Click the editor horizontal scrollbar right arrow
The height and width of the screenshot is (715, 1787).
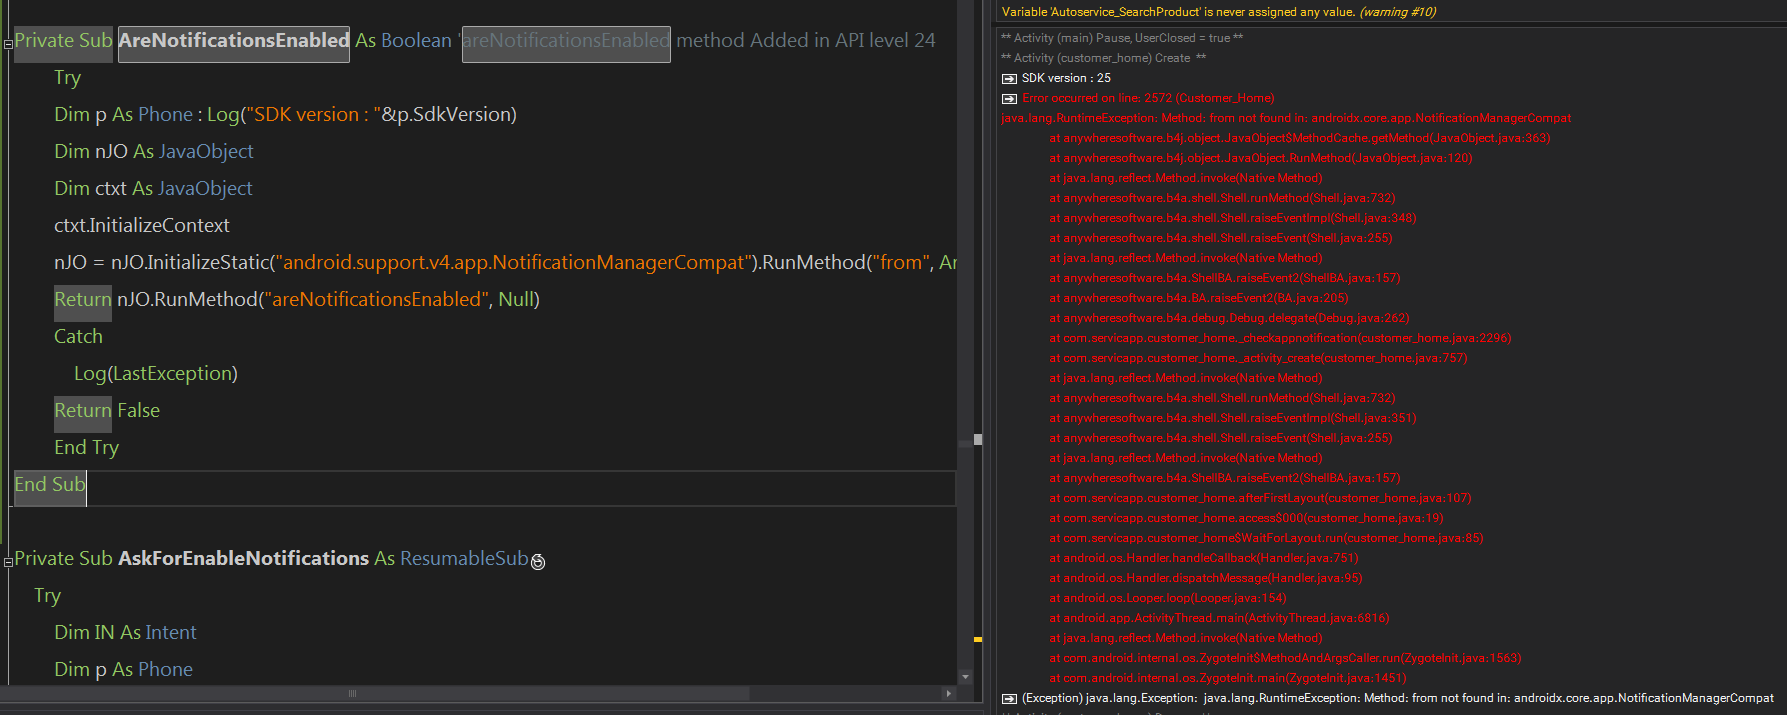coord(949,693)
